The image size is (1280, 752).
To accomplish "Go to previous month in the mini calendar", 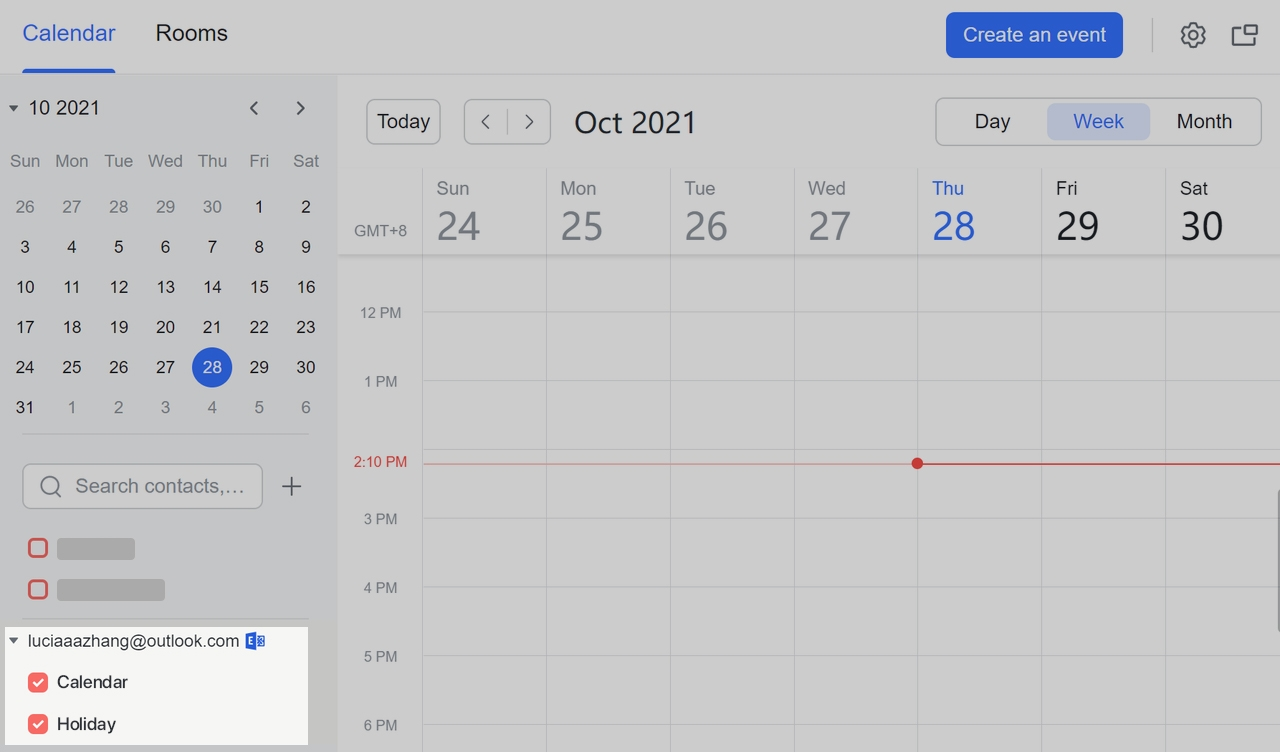I will [254, 108].
